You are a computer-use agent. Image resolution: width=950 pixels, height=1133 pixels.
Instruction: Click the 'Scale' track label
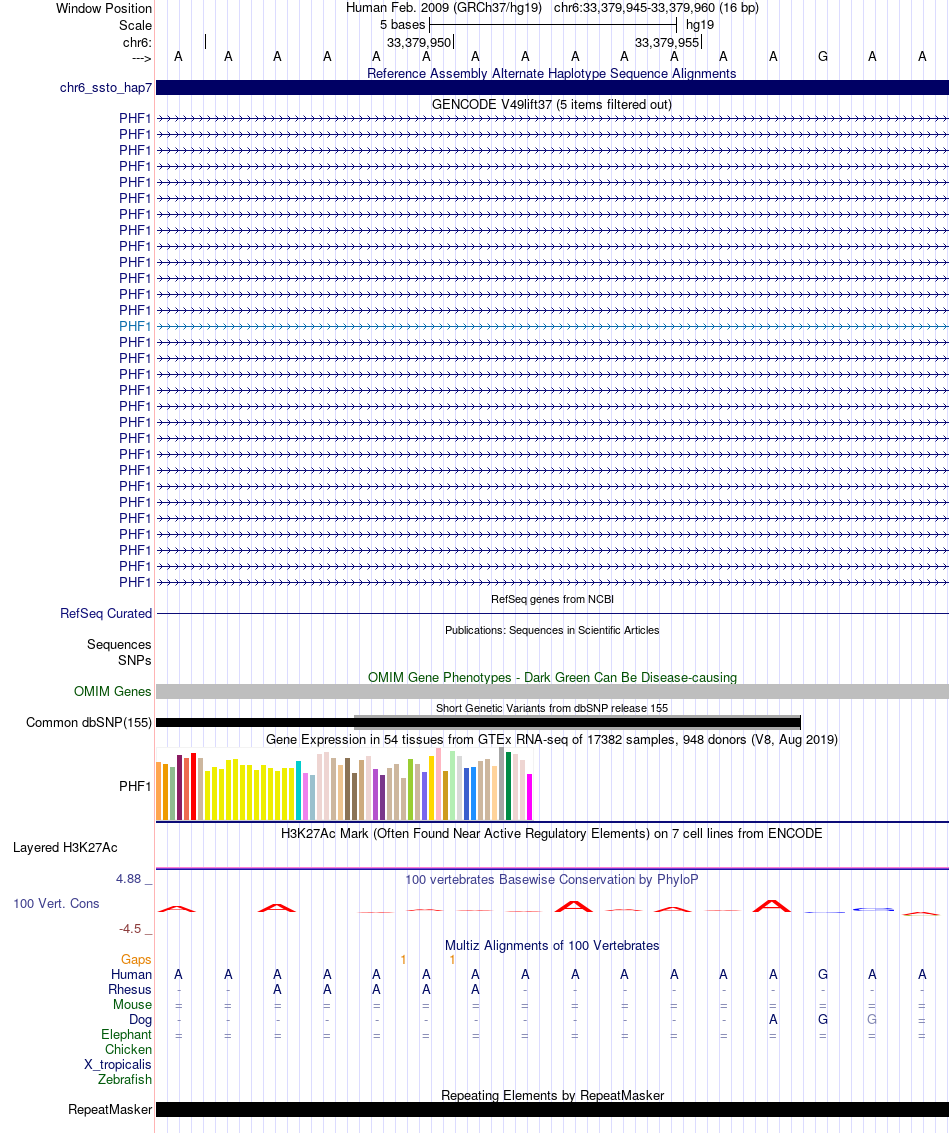[135, 25]
